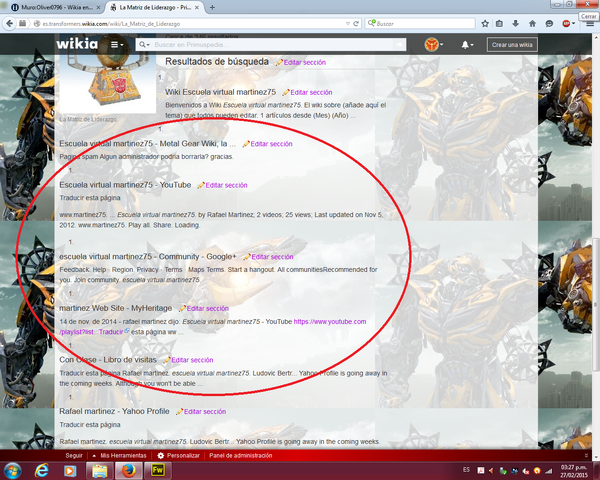Open the search scope dropdown by the magnifier
The image size is (600, 480).
coord(144,45)
